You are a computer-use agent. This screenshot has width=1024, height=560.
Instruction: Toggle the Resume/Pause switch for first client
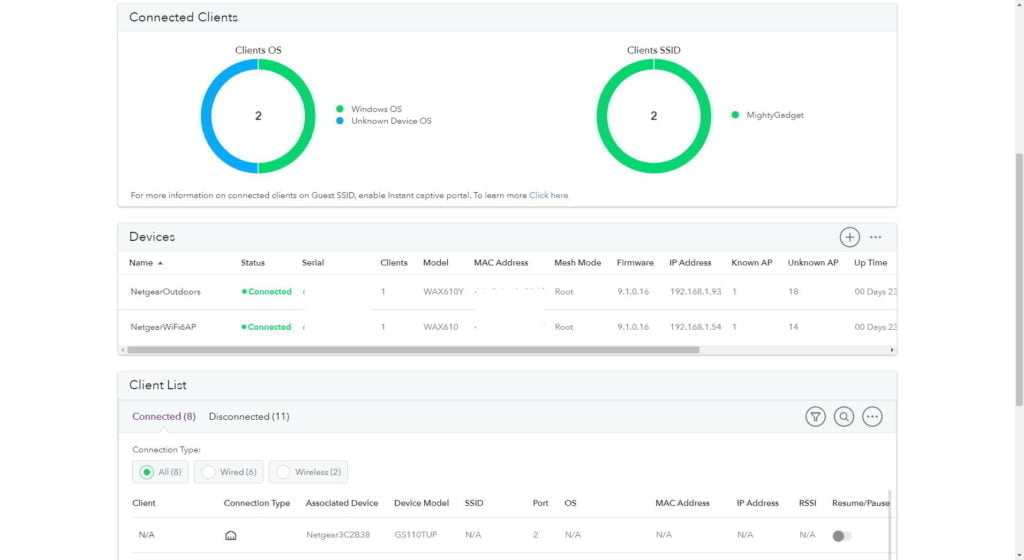click(x=841, y=535)
